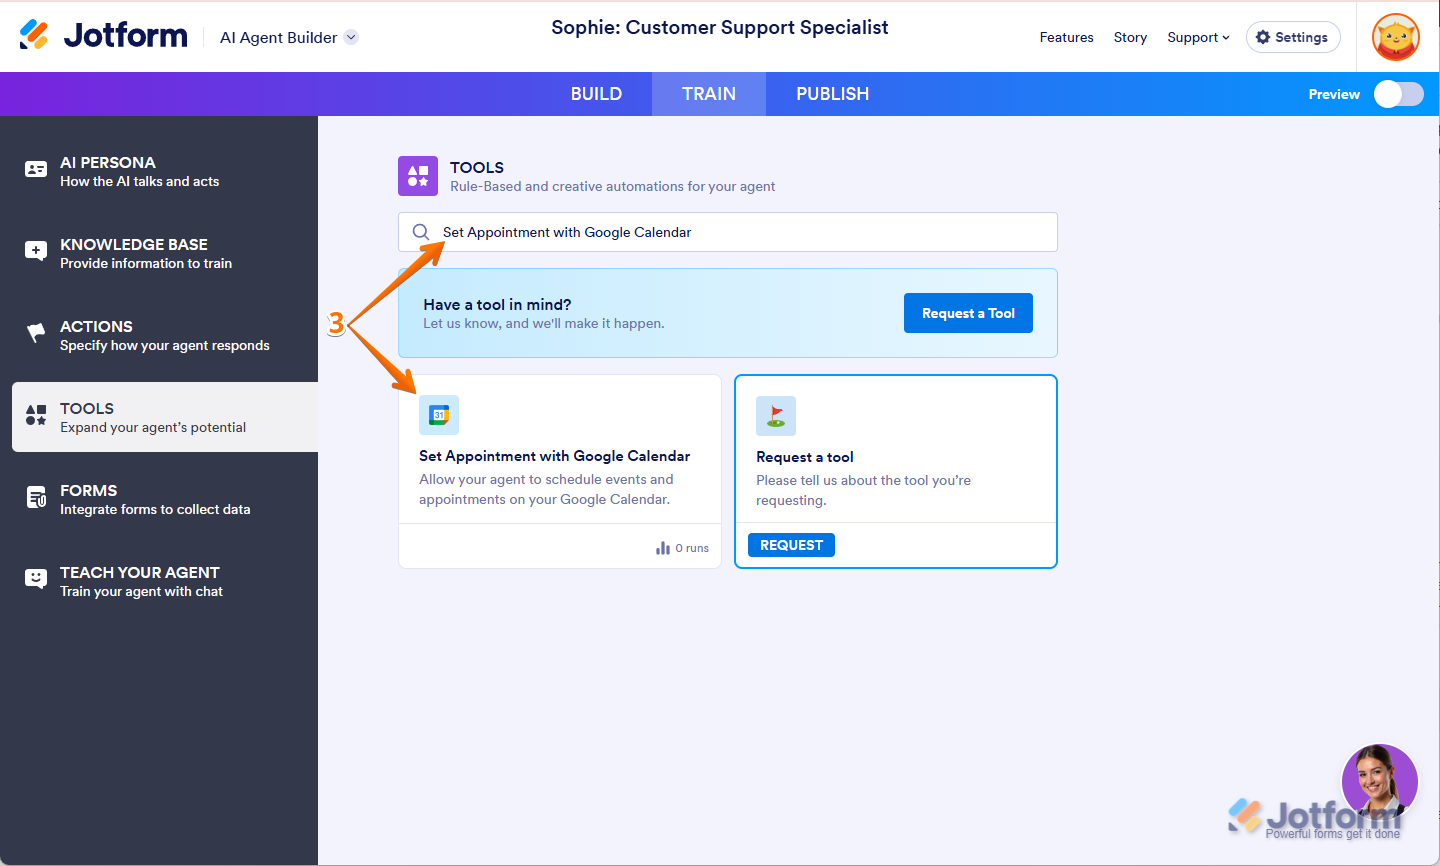
Task: Open the AI Persona sidebar section
Action: [139, 171]
